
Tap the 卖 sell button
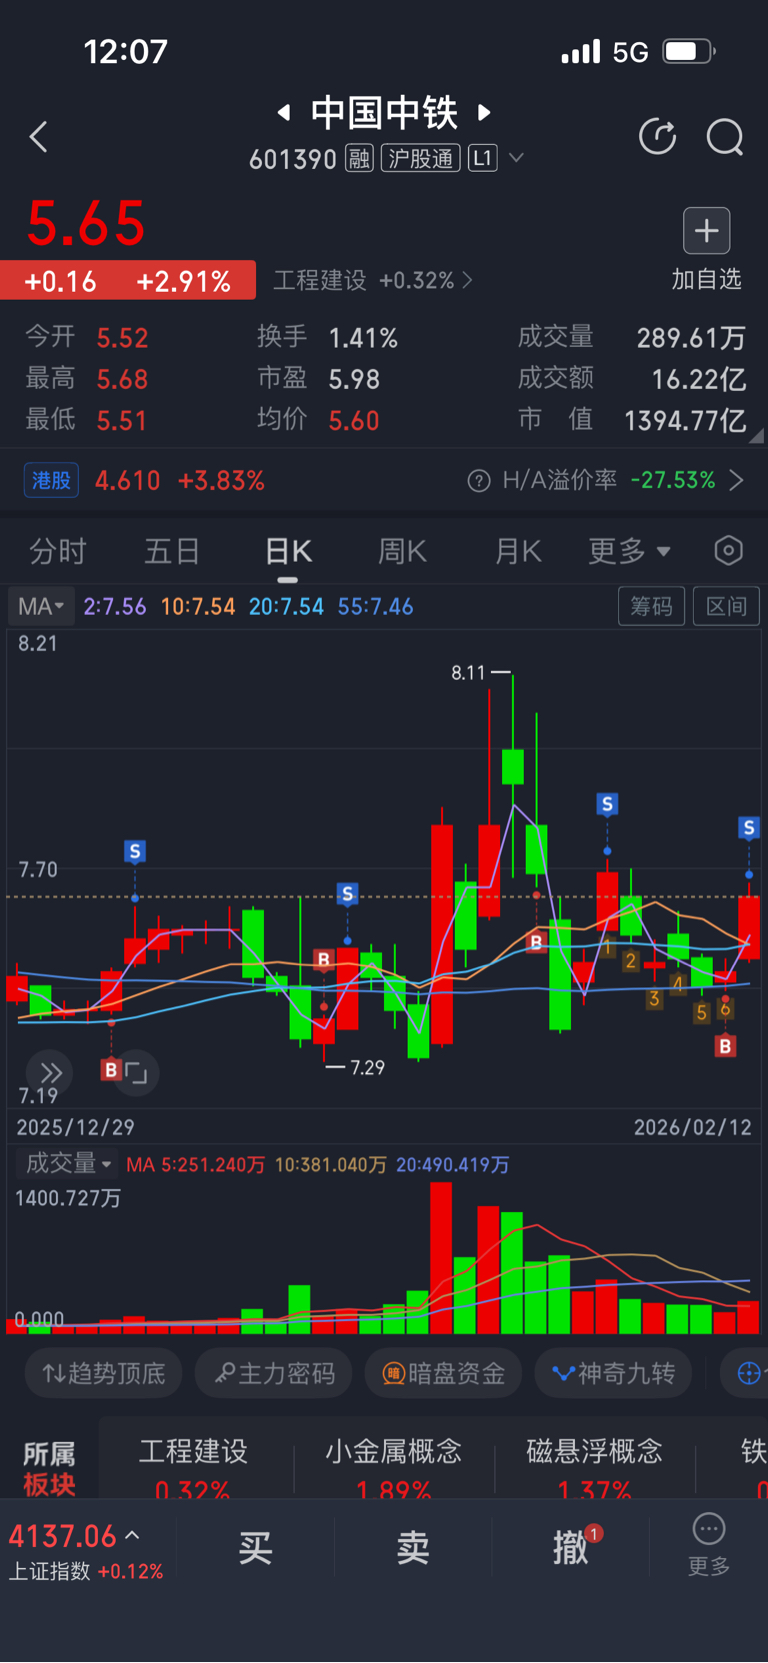point(413,1548)
